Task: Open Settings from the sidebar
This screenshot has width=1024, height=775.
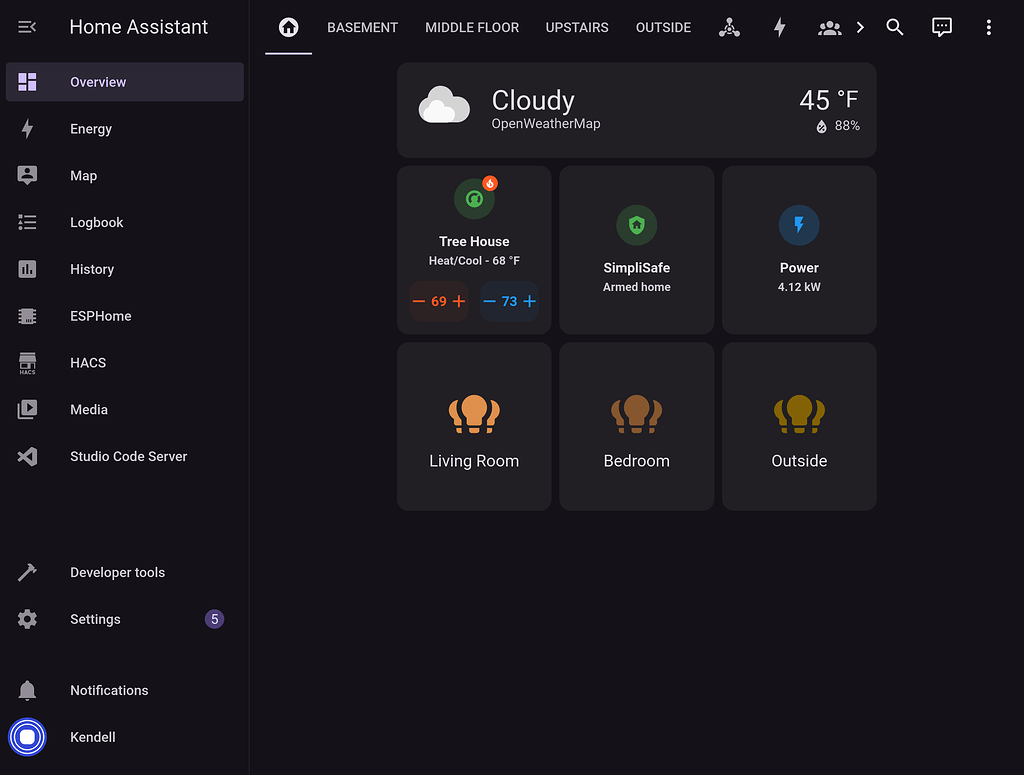Action: tap(95, 619)
